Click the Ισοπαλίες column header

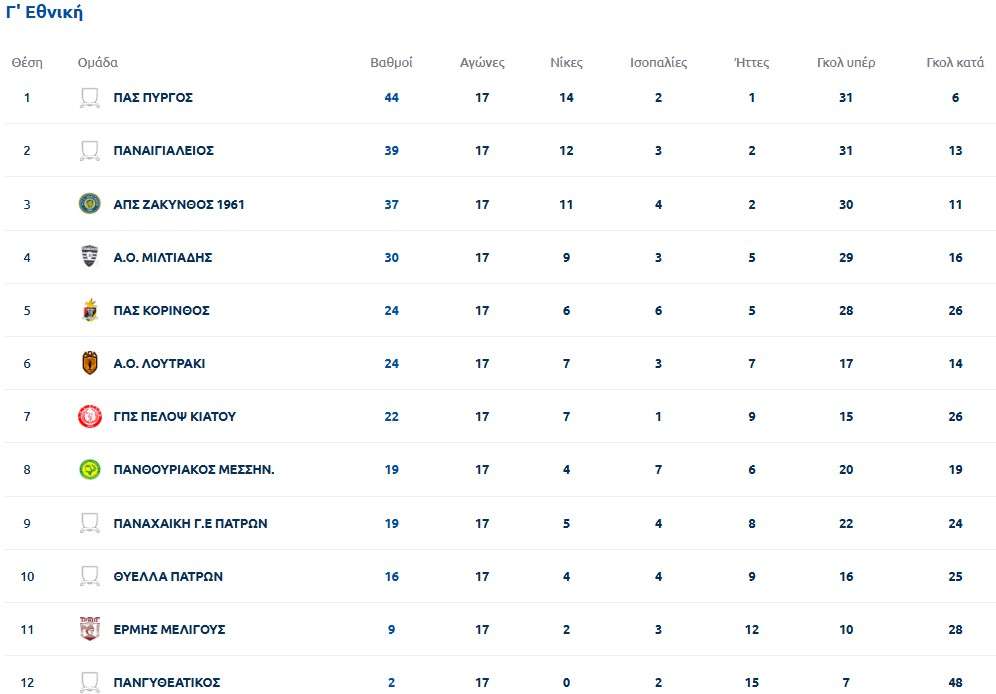(x=658, y=62)
